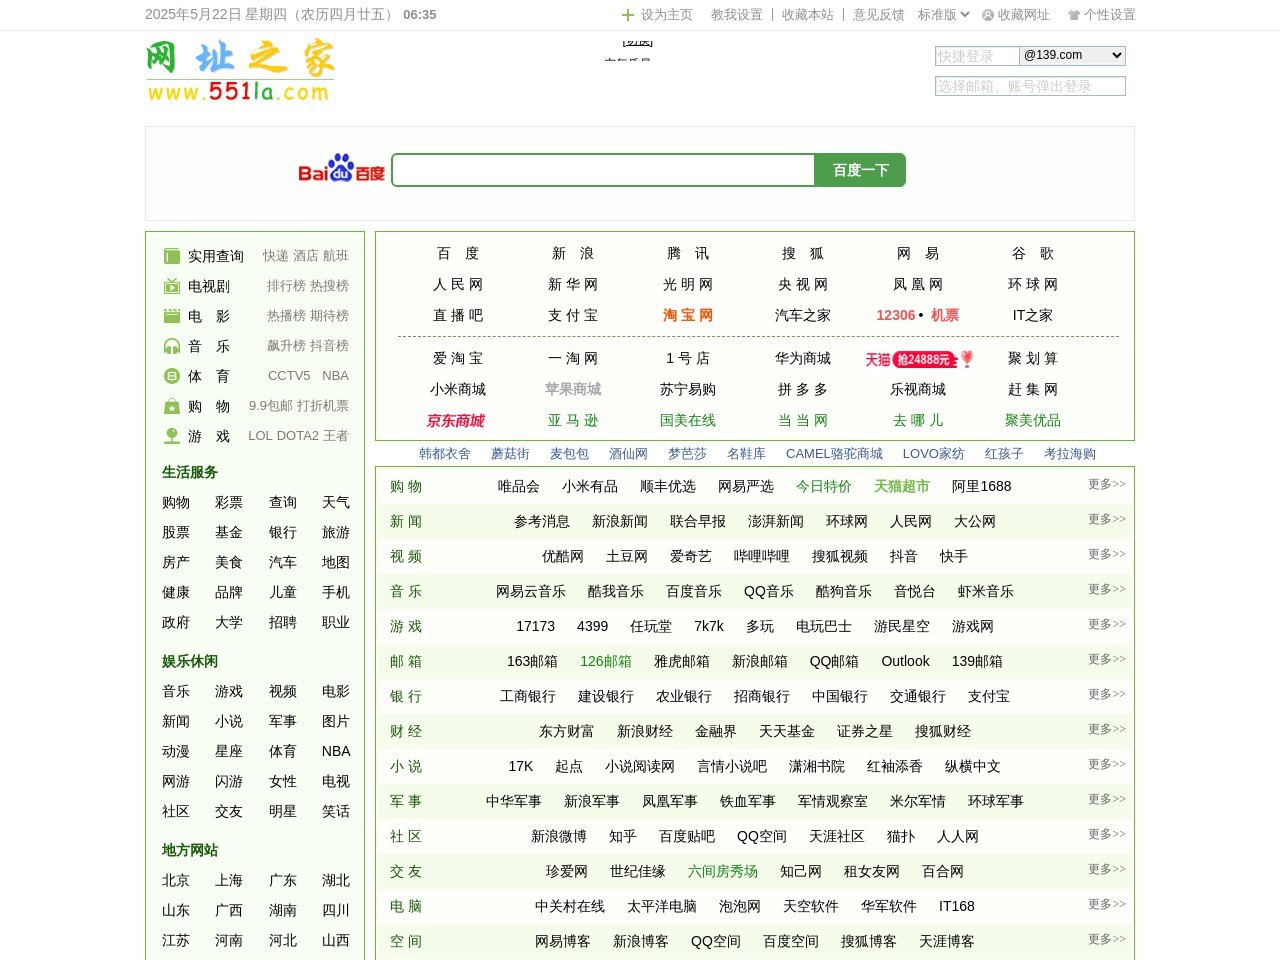Expand more links in 银行 row
This screenshot has width=1280, height=960.
pyautogui.click(x=1107, y=694)
